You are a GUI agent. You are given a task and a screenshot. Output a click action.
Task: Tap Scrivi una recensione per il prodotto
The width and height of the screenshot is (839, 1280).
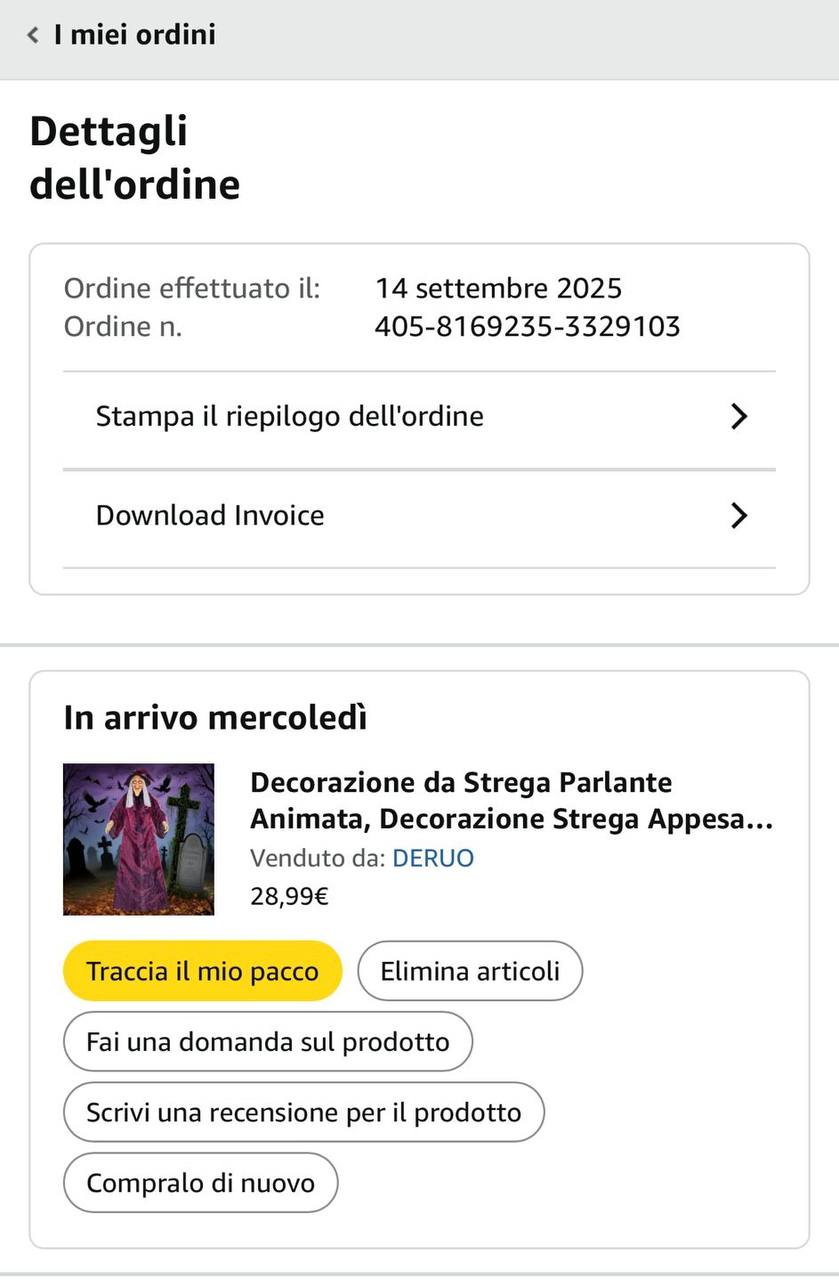click(x=303, y=1112)
